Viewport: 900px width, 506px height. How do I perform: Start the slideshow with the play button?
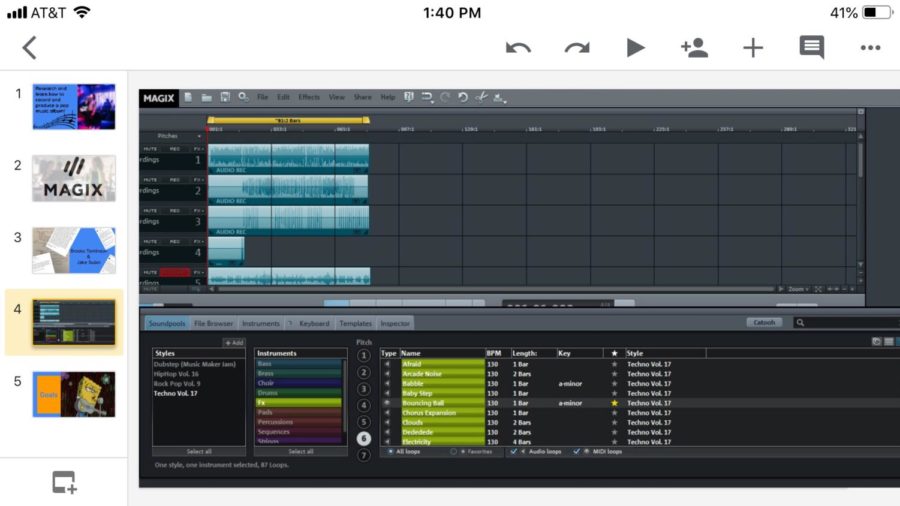pyautogui.click(x=635, y=48)
